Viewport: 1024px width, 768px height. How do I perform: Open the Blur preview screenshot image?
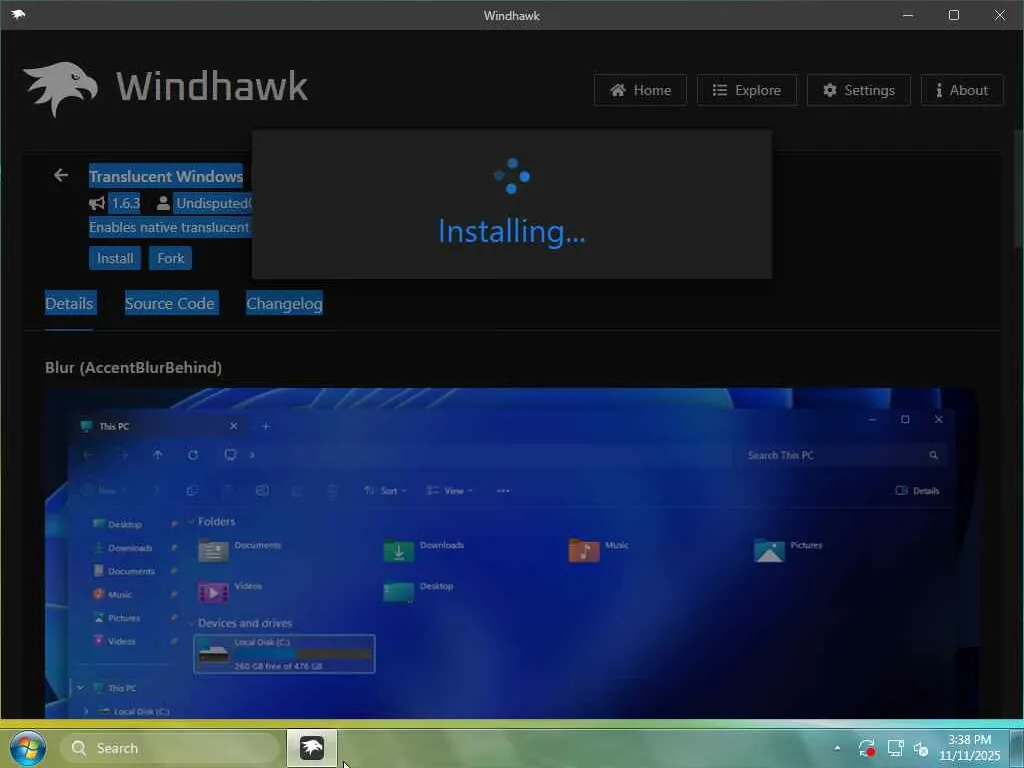pyautogui.click(x=511, y=552)
